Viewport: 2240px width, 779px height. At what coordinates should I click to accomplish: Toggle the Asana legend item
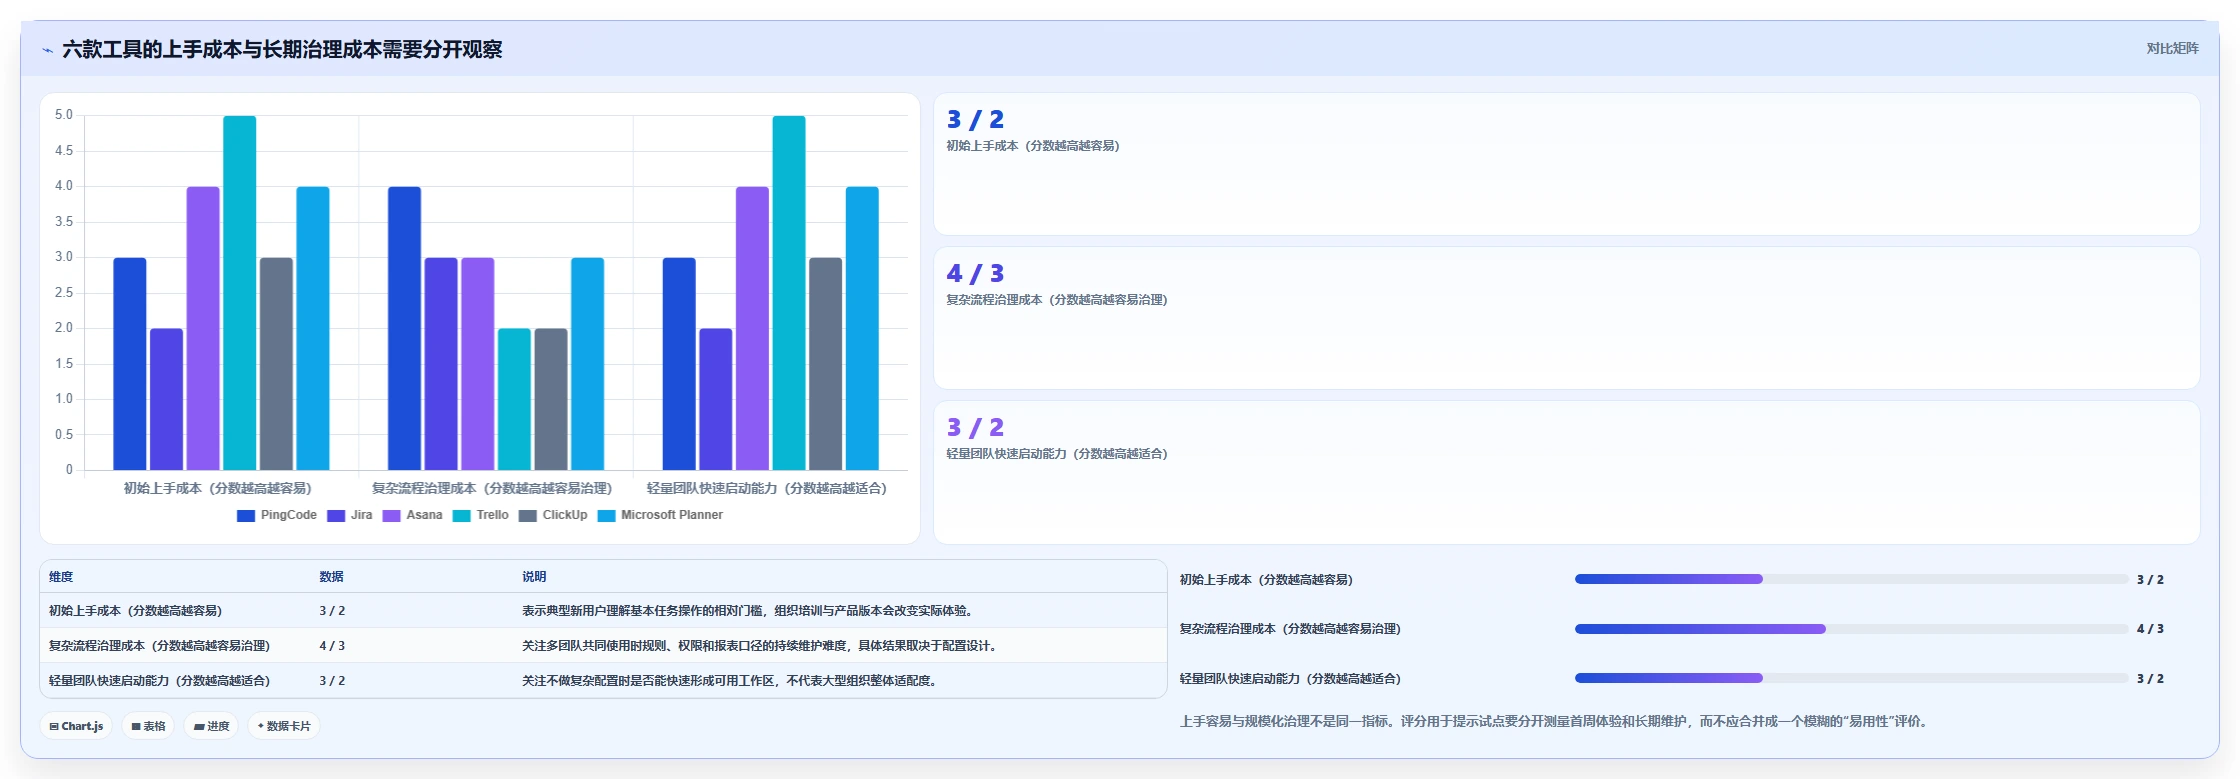click(x=412, y=515)
